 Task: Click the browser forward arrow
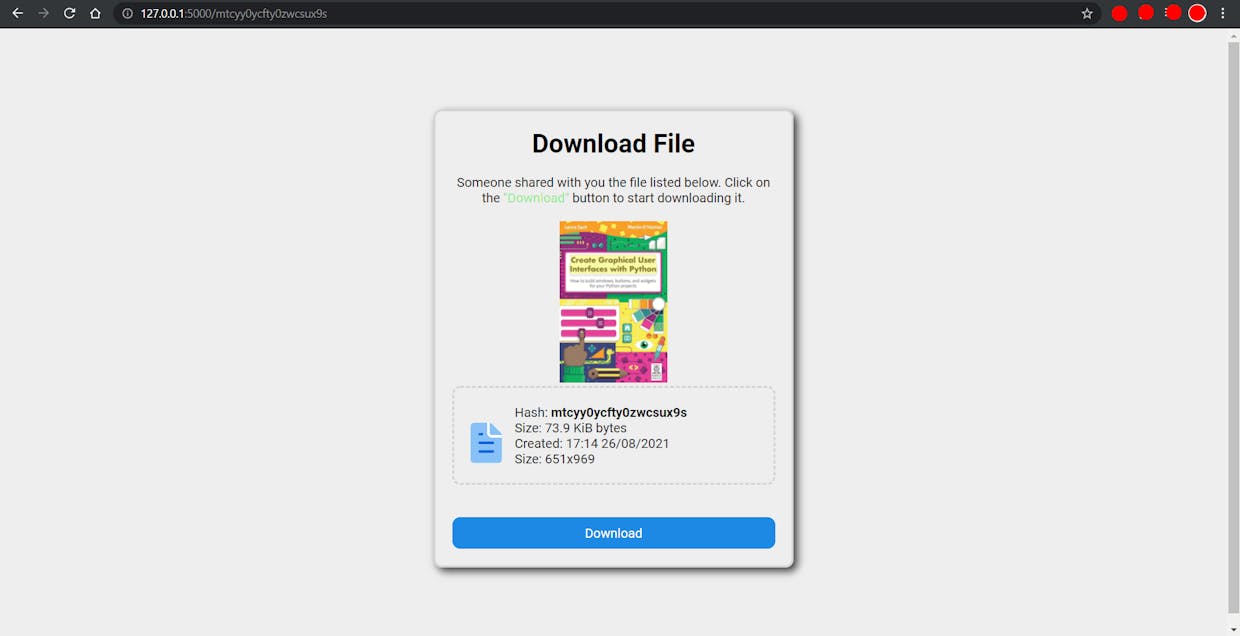(x=43, y=13)
